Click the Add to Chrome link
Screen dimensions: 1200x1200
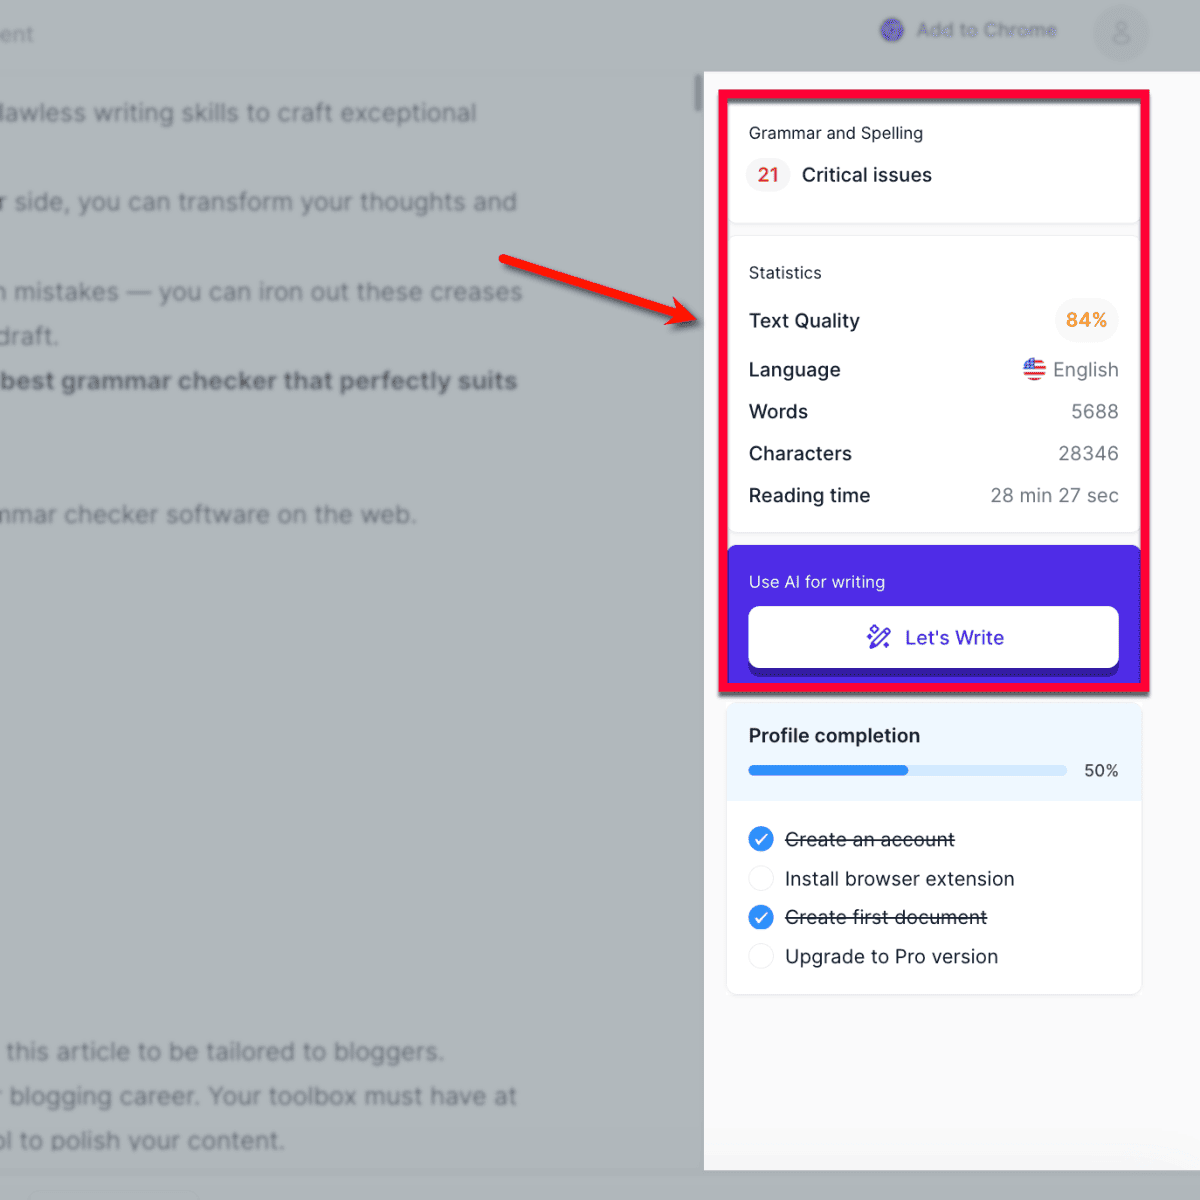986,31
